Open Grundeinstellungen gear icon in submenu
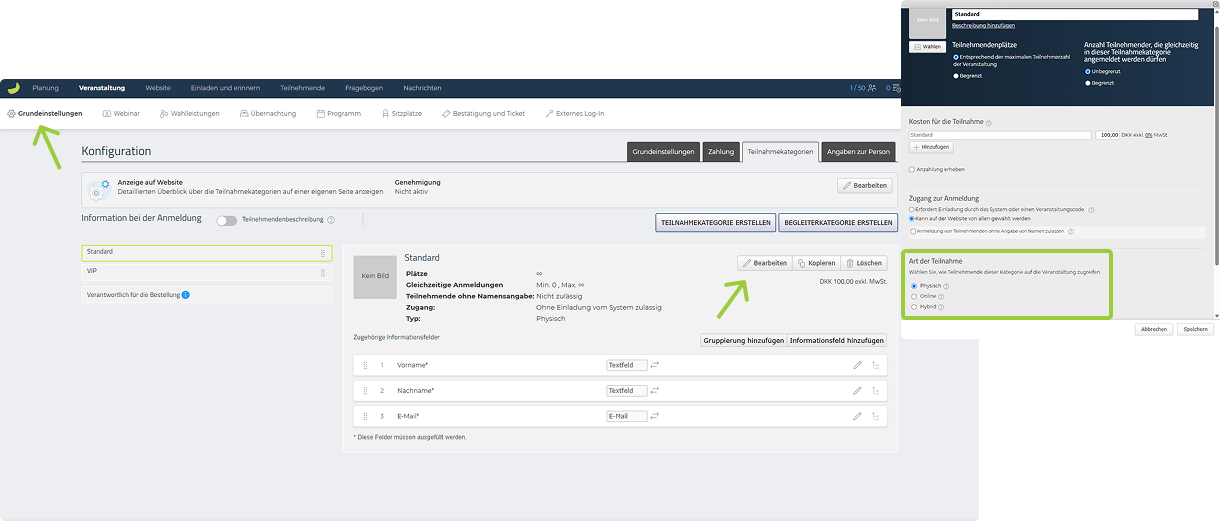 11,114
